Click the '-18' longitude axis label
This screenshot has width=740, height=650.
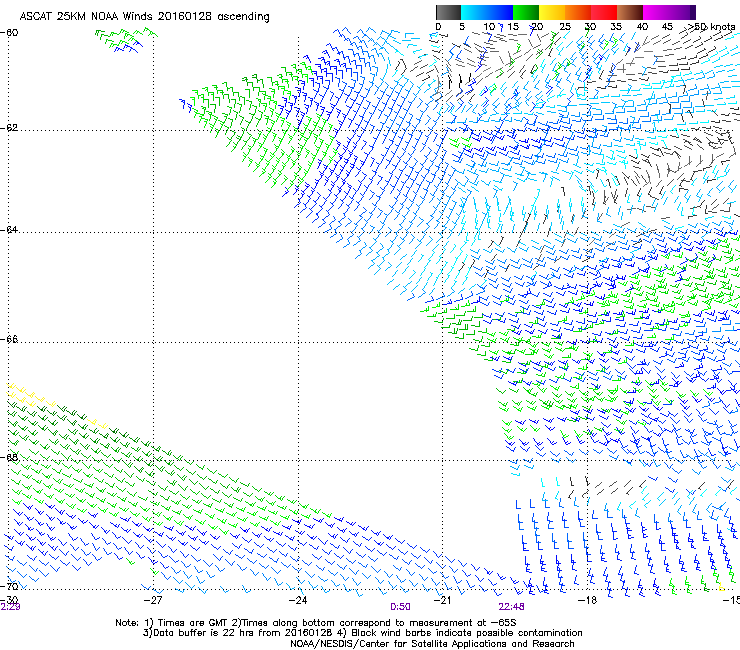coord(588,600)
